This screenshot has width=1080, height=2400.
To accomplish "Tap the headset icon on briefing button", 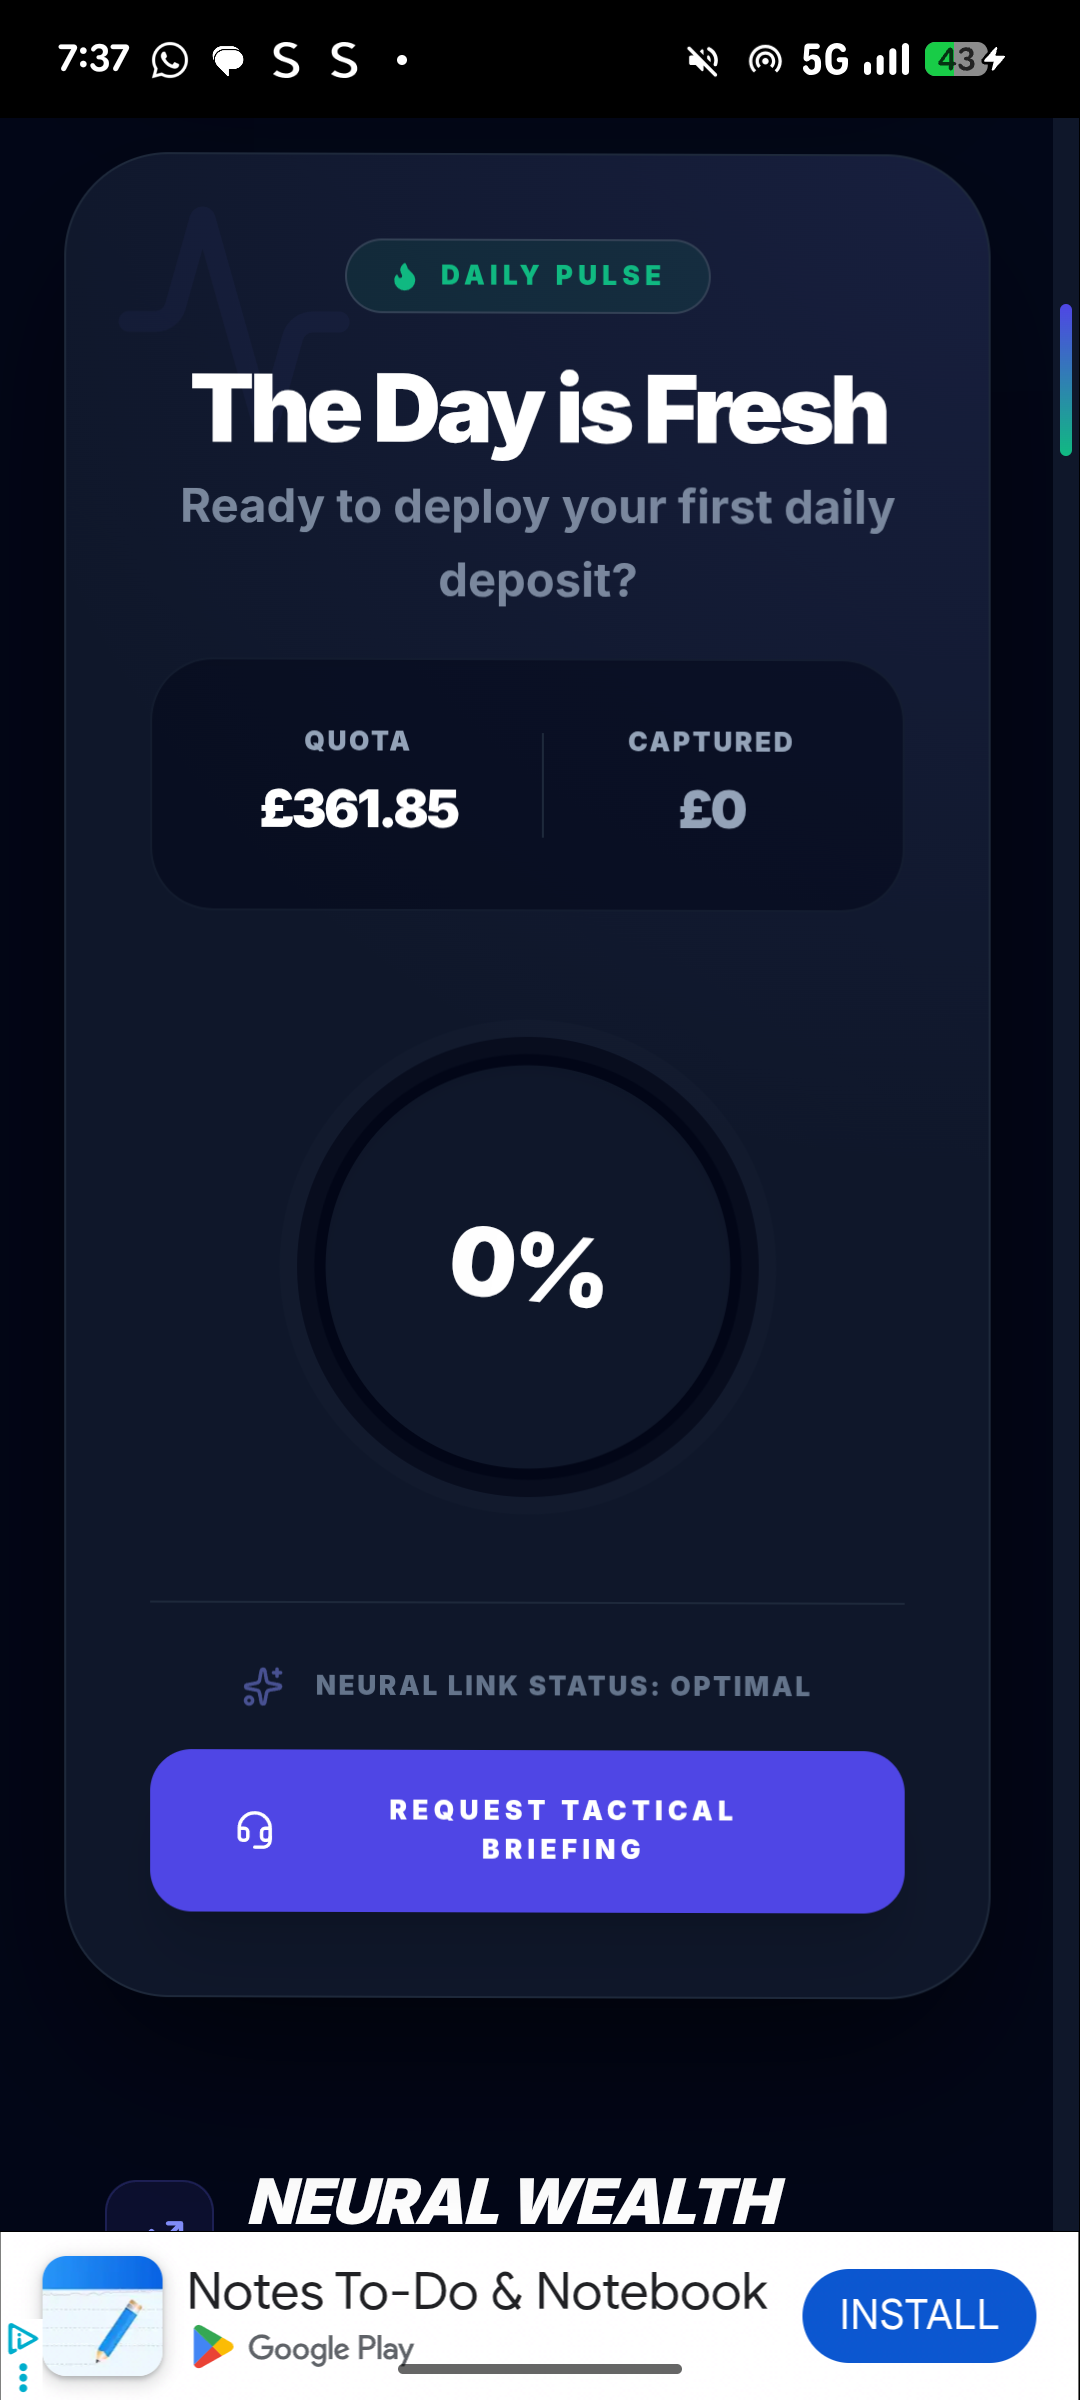I will 255,1831.
